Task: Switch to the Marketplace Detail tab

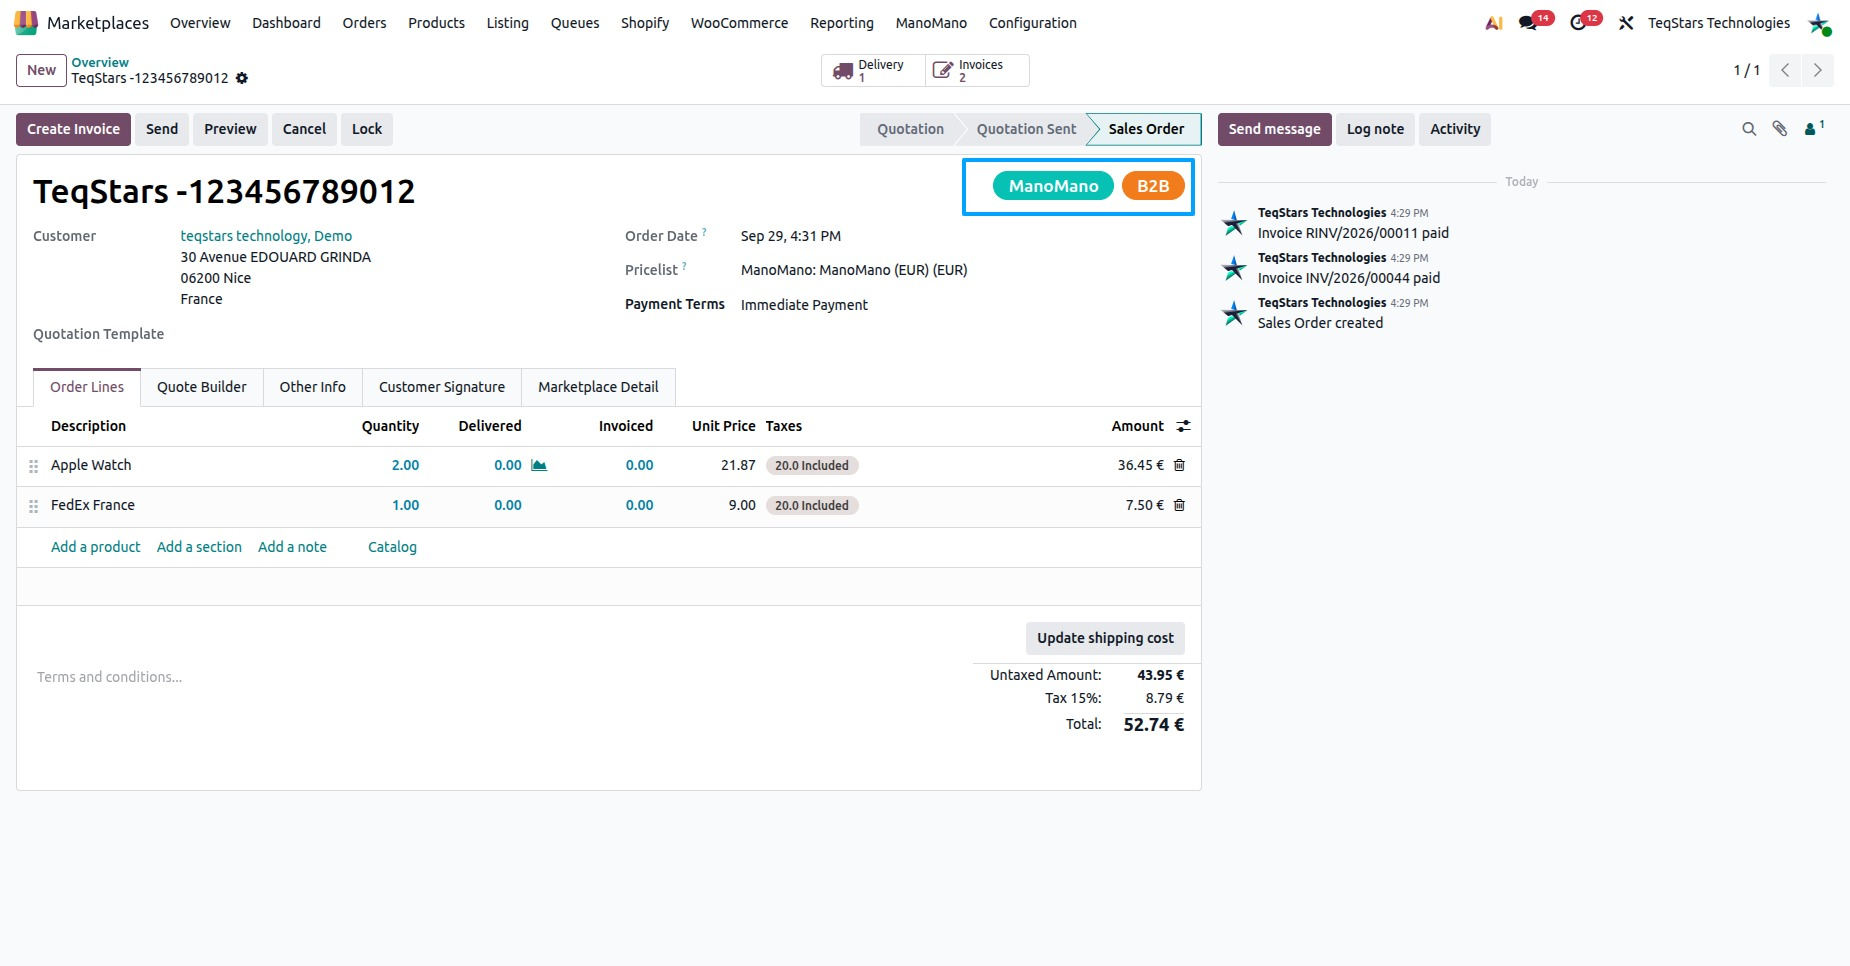Action: pyautogui.click(x=598, y=387)
